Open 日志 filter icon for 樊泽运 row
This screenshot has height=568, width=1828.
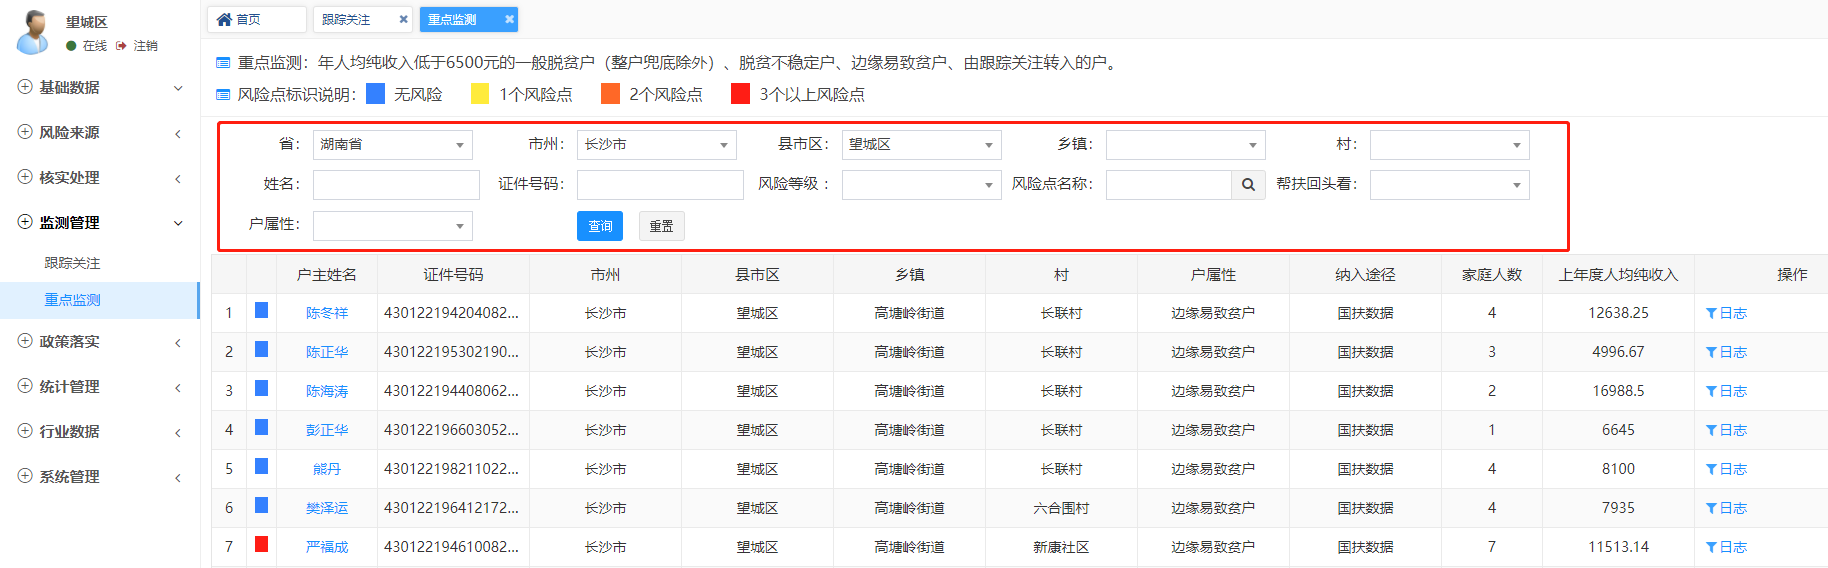click(1711, 509)
